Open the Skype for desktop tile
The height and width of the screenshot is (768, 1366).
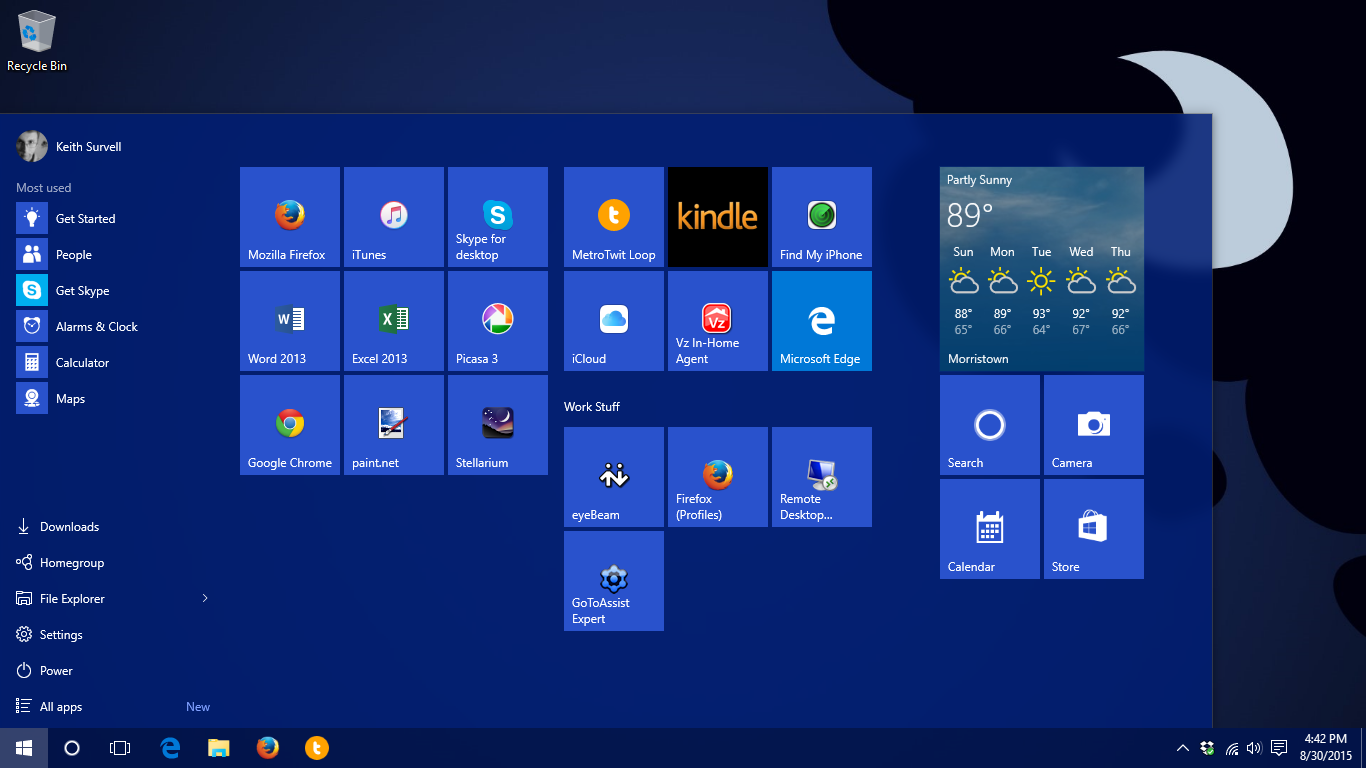(x=498, y=217)
